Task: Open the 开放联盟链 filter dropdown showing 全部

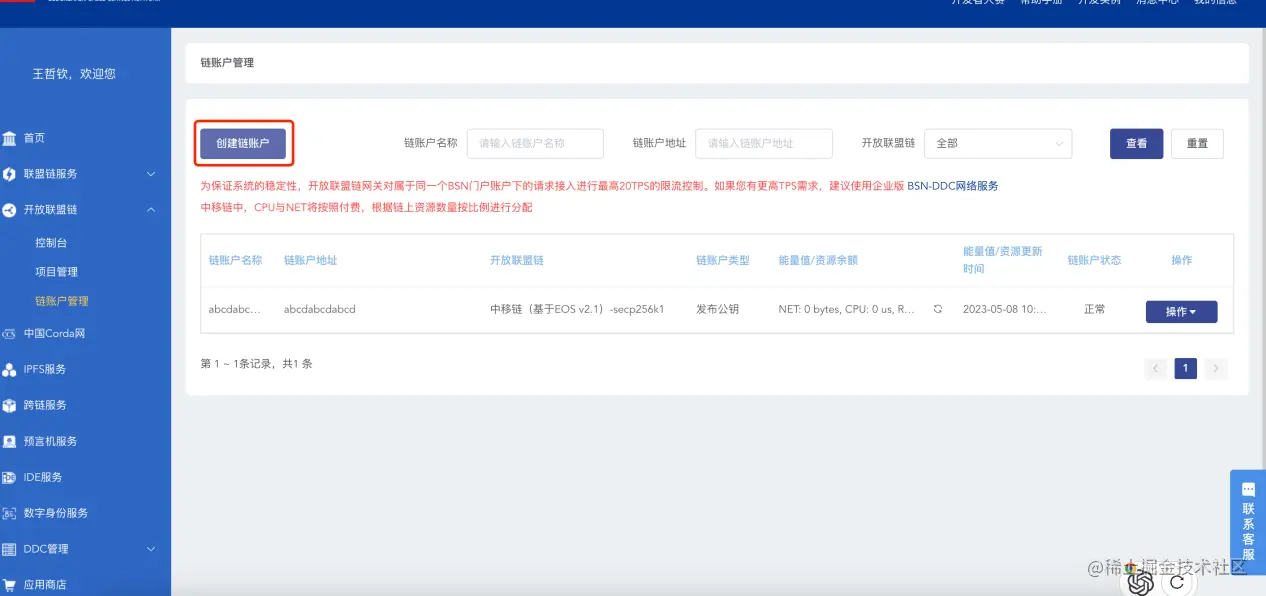Action: 998,143
